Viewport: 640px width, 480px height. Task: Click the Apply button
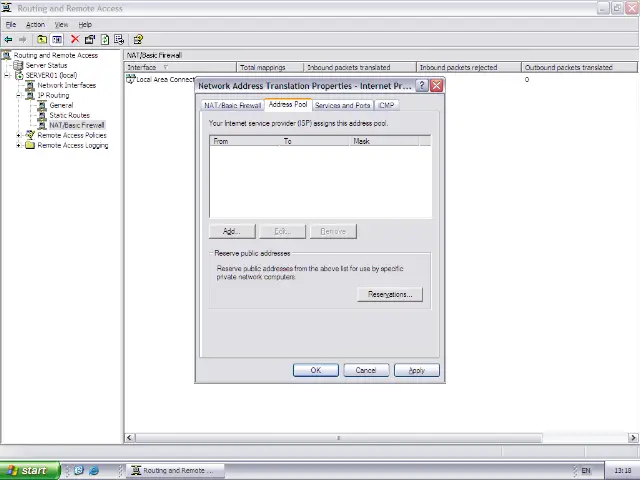417,370
